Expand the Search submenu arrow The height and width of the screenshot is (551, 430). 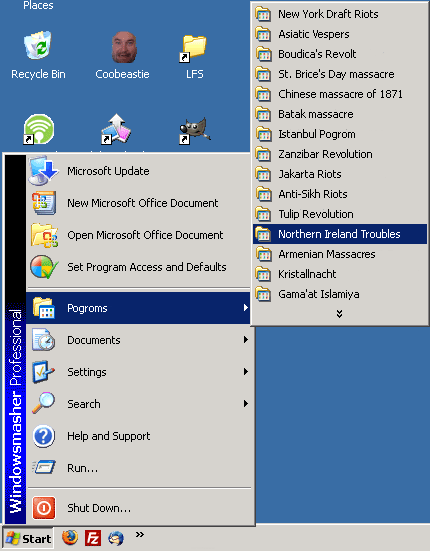(x=246, y=403)
